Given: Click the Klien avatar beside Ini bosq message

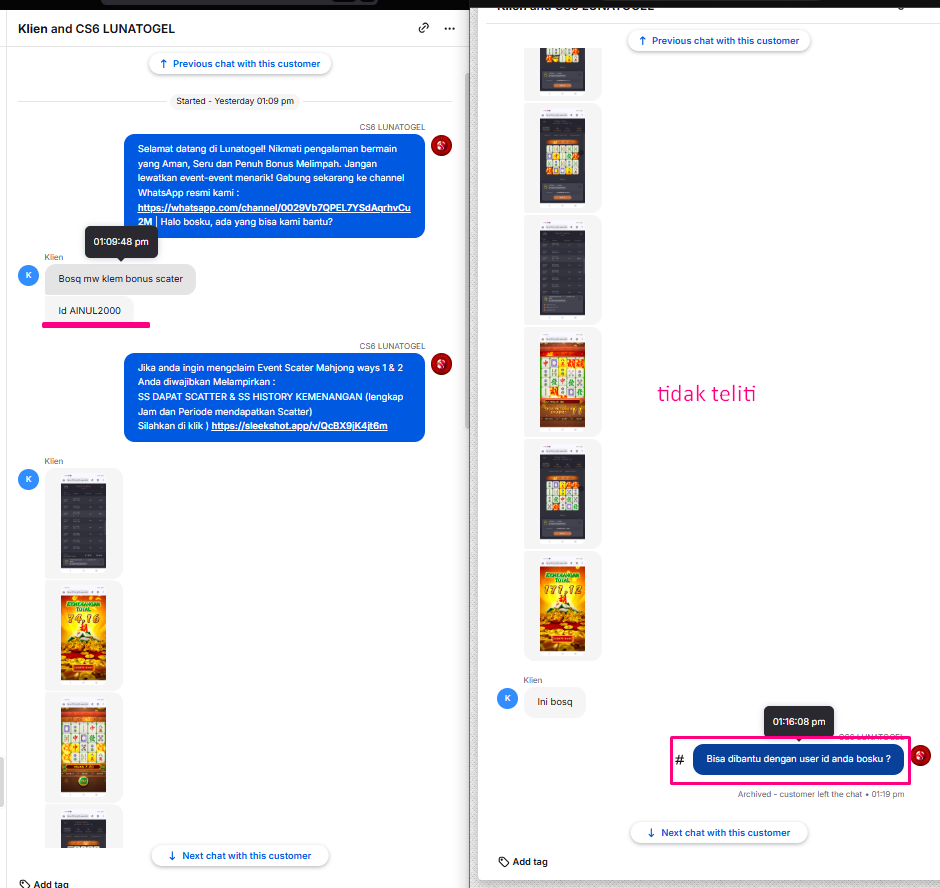Looking at the screenshot, I should (507, 698).
